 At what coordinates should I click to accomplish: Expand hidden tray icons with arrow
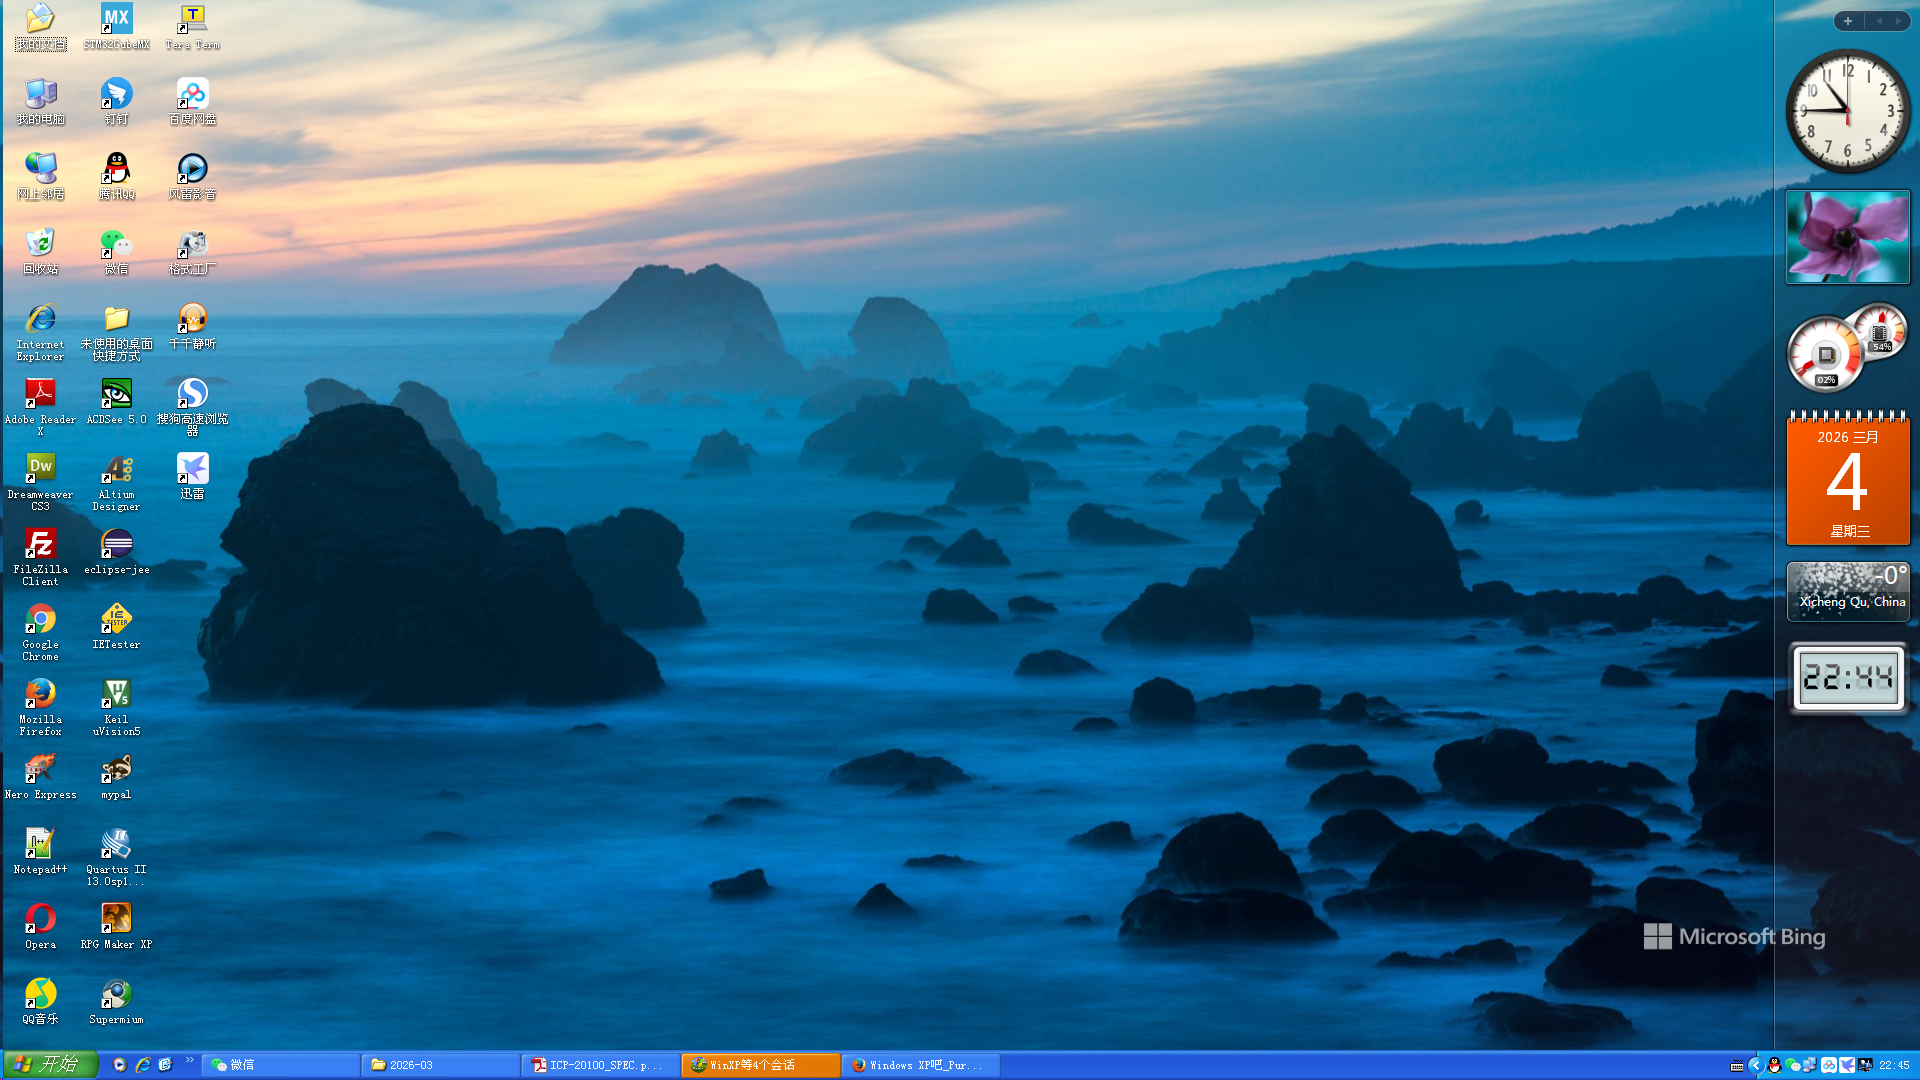pos(1755,1065)
